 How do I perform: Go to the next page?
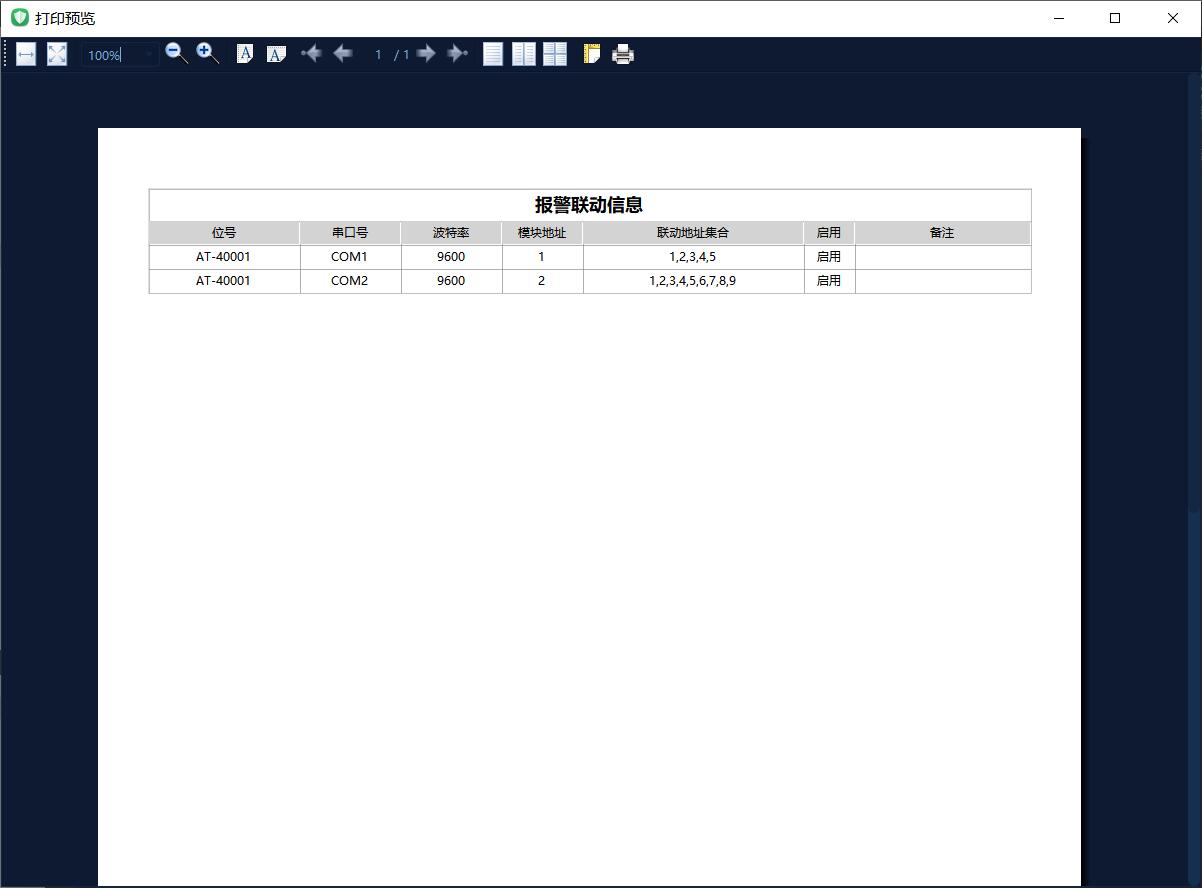pyautogui.click(x=426, y=54)
